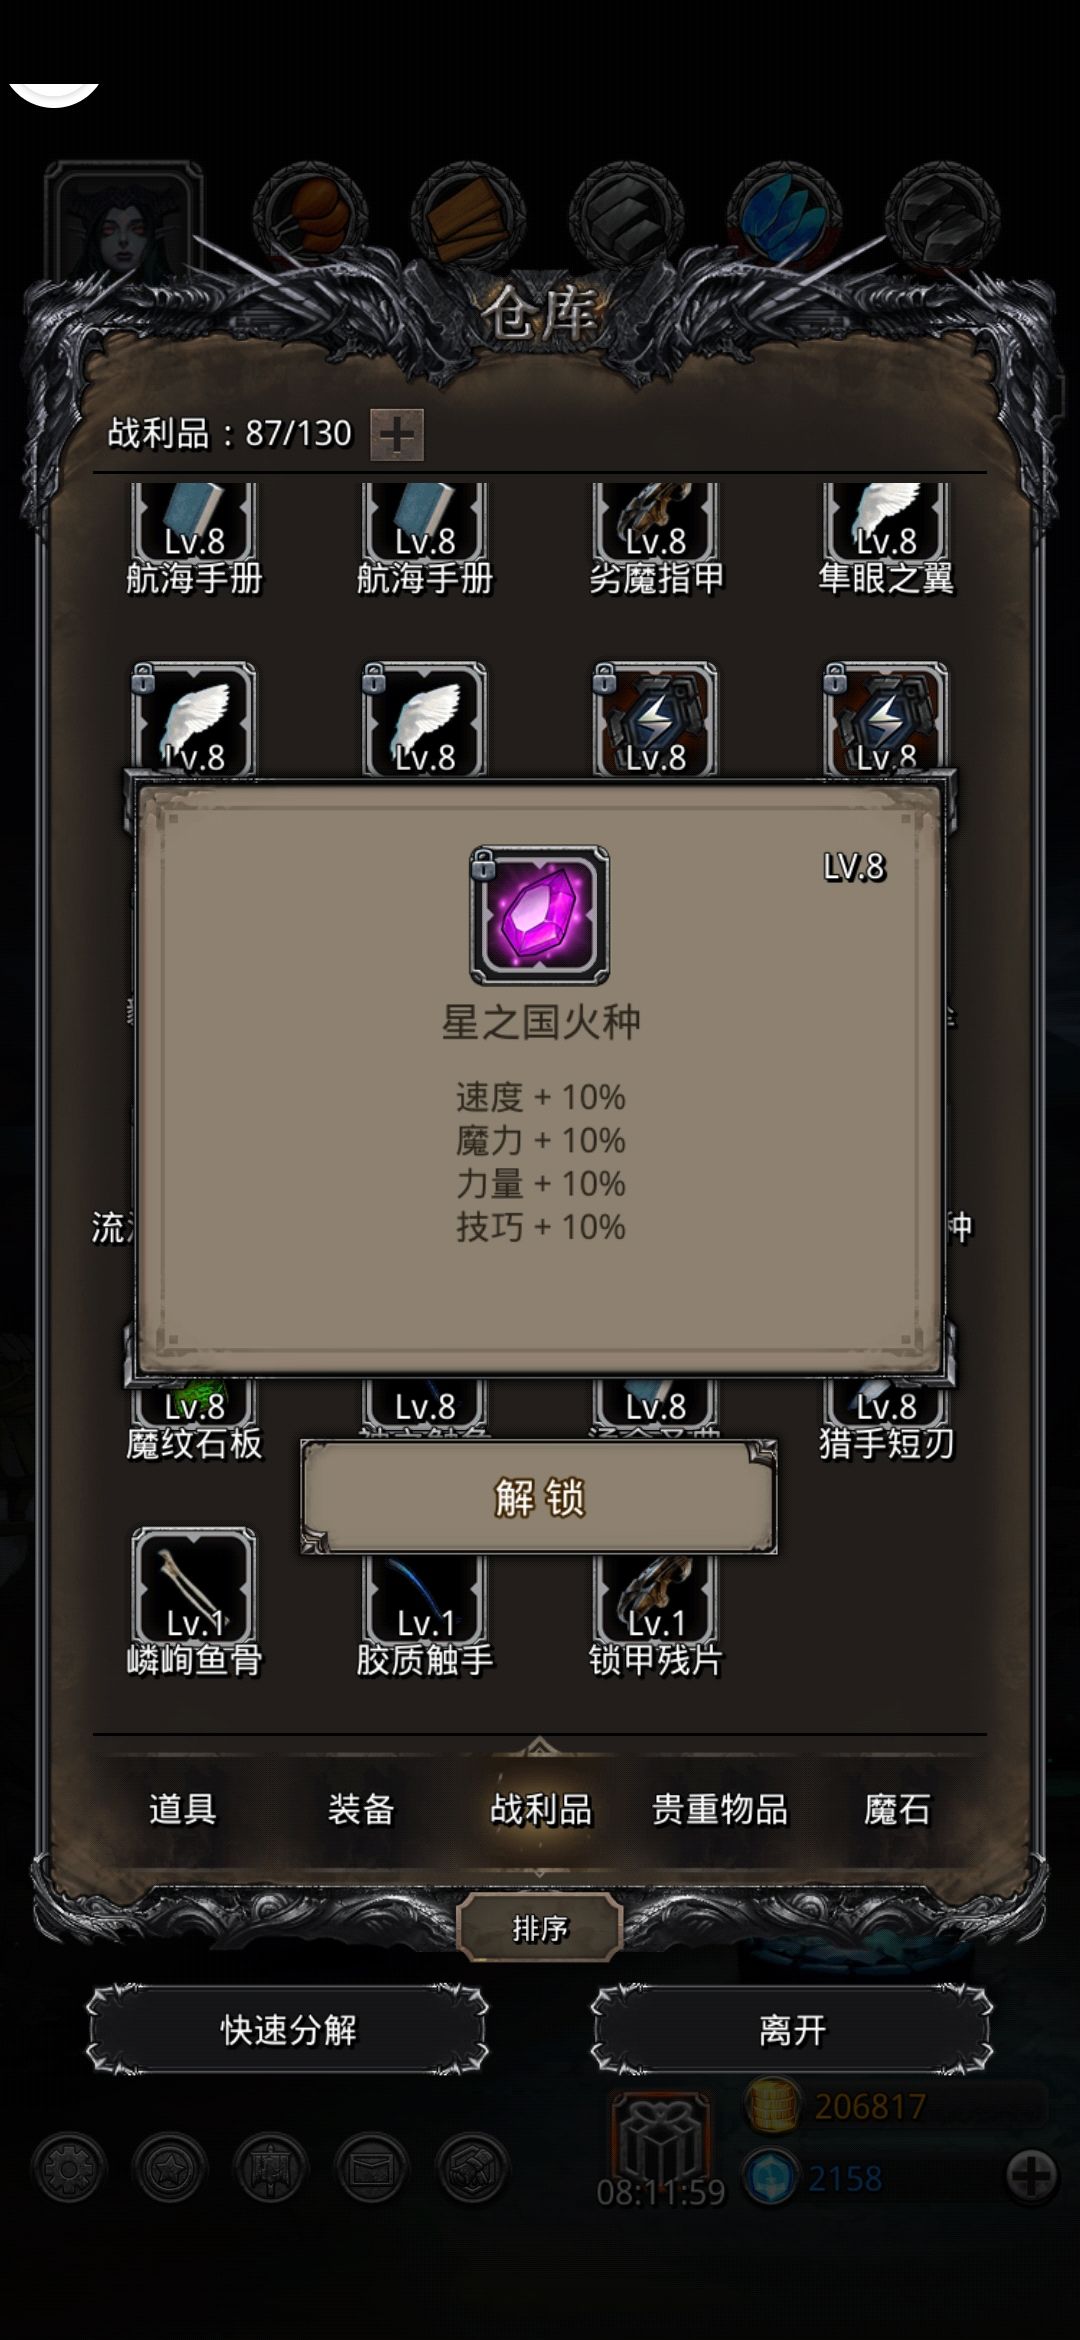Add gems with the plus icon
The width and height of the screenshot is (1080, 2340).
(1031, 2176)
